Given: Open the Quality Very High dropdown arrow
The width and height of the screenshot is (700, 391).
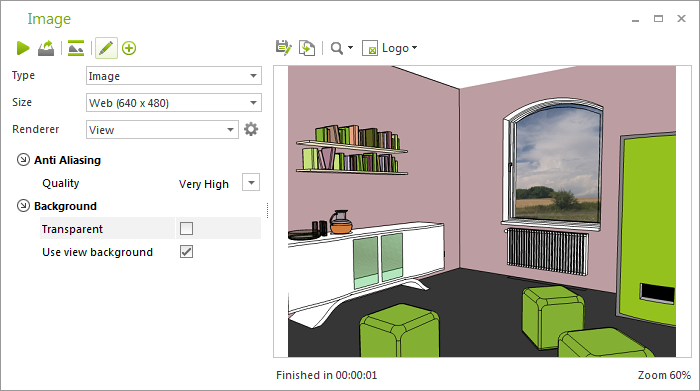Looking at the screenshot, I should 251,183.
